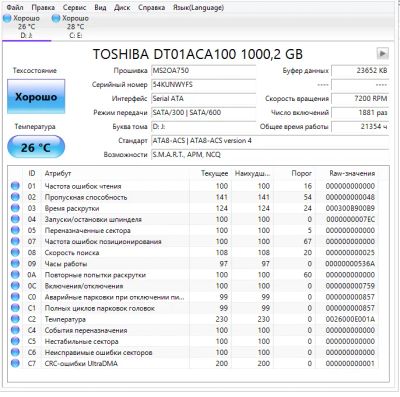Select the Повторные попытки раскрутки attribute
This screenshot has height=397, width=400.
95,275
